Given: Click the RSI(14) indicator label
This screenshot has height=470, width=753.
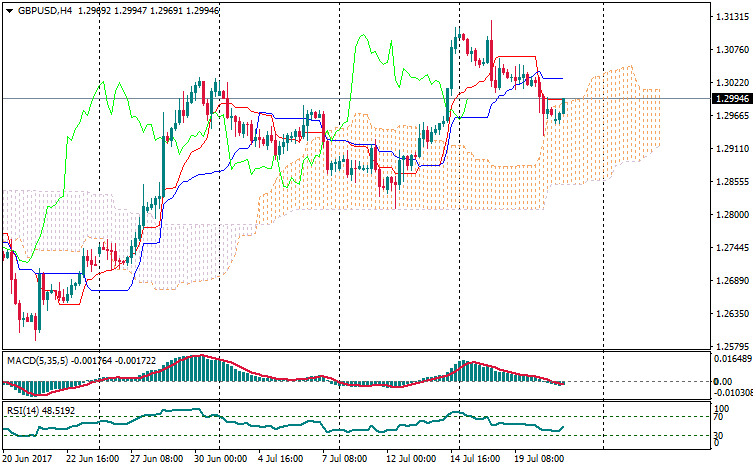Looking at the screenshot, I should tap(21, 411).
